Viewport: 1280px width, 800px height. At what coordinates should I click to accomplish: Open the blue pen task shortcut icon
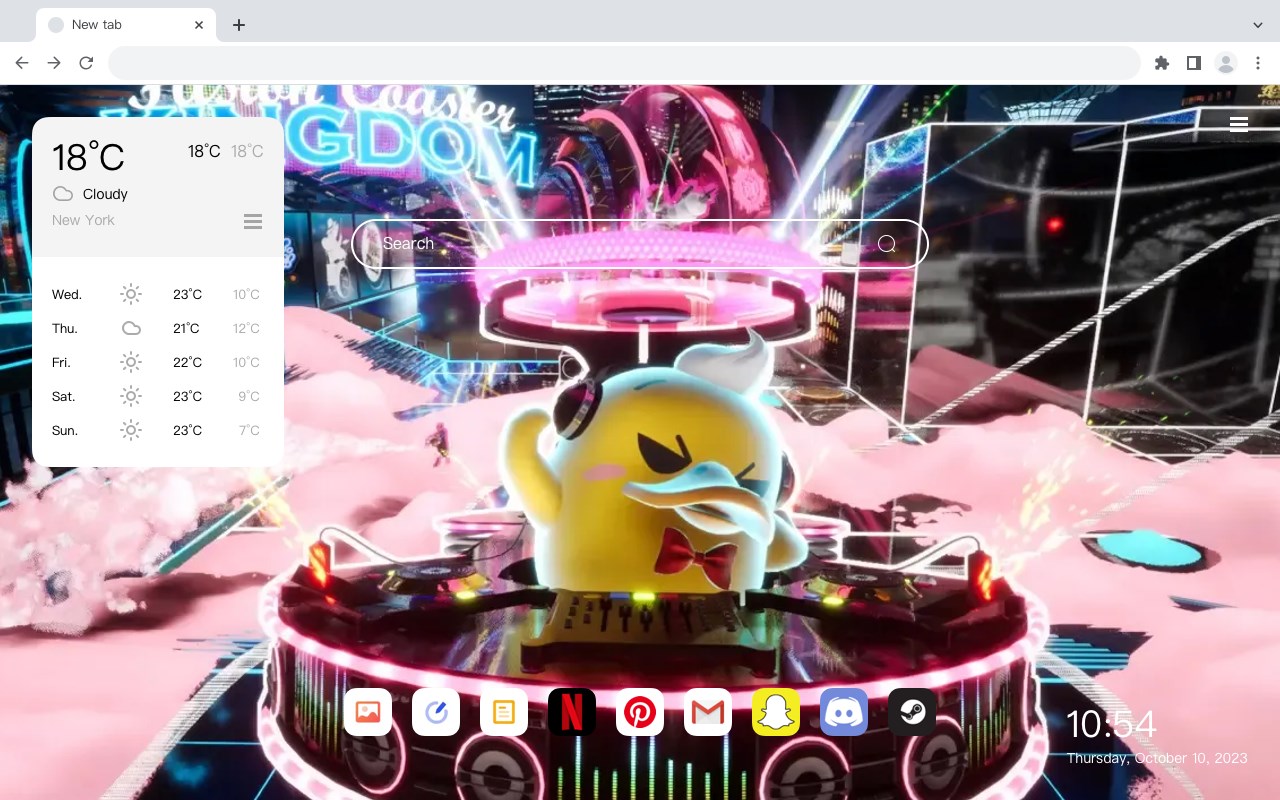(436, 712)
